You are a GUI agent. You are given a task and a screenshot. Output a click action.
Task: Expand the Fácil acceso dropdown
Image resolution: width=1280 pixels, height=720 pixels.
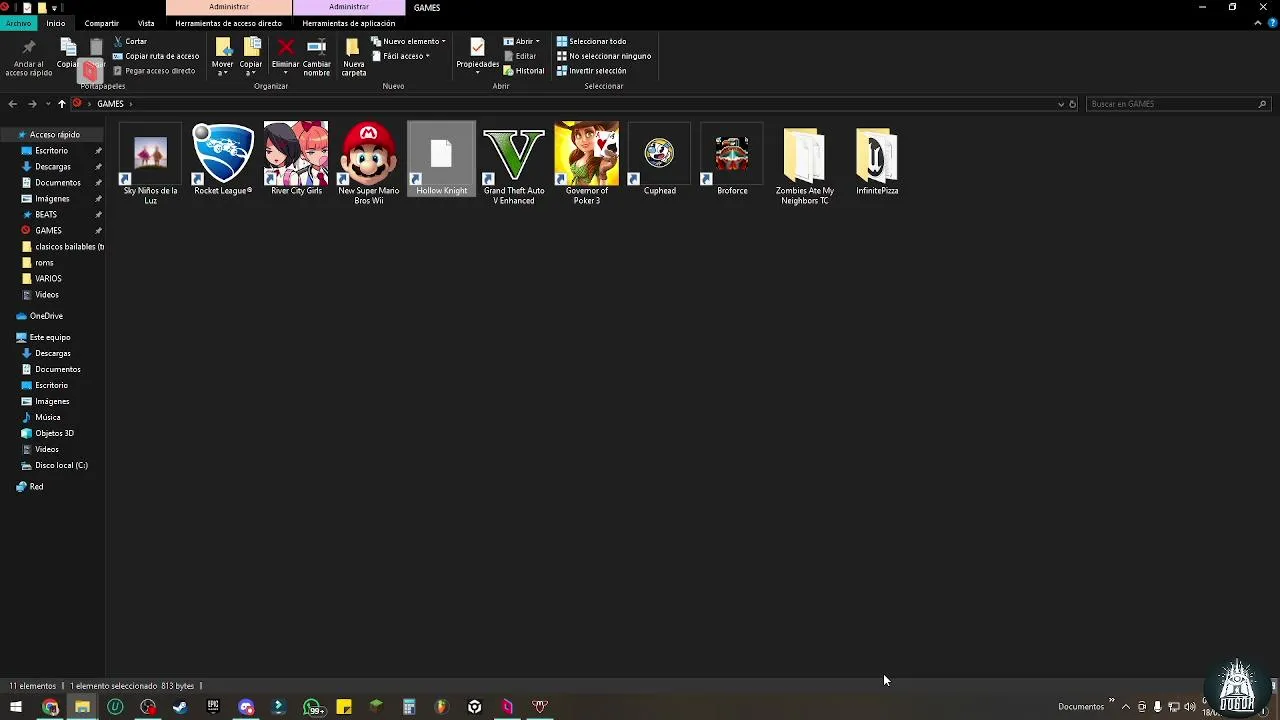400,56
